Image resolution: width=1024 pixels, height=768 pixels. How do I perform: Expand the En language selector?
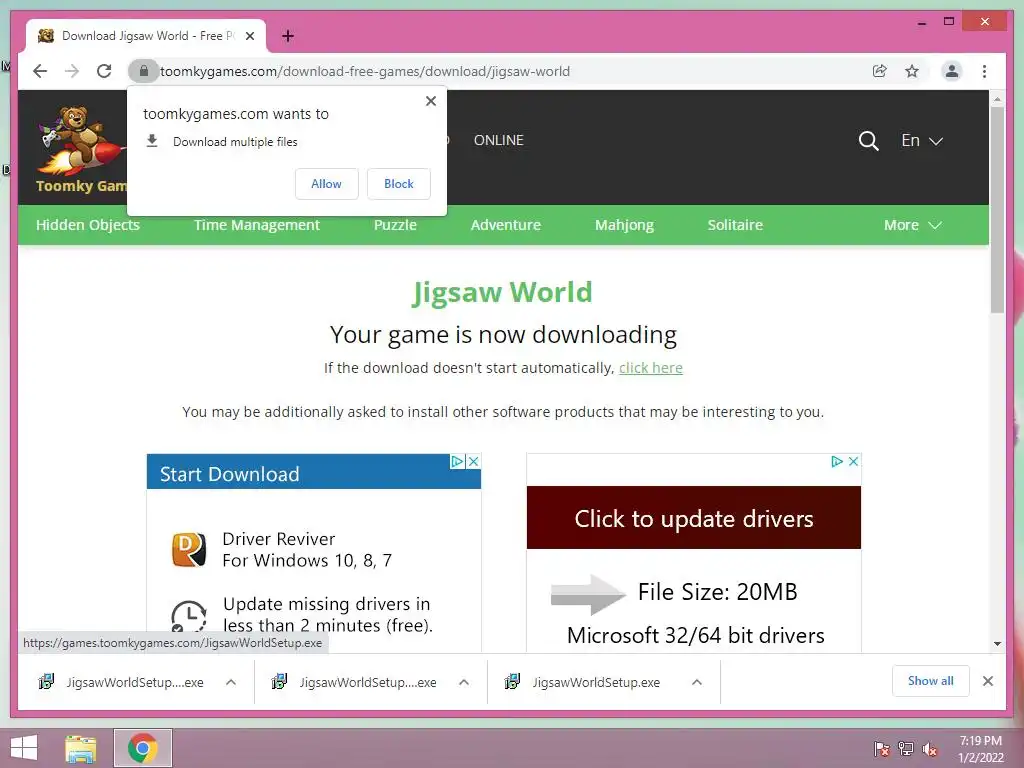[921, 140]
